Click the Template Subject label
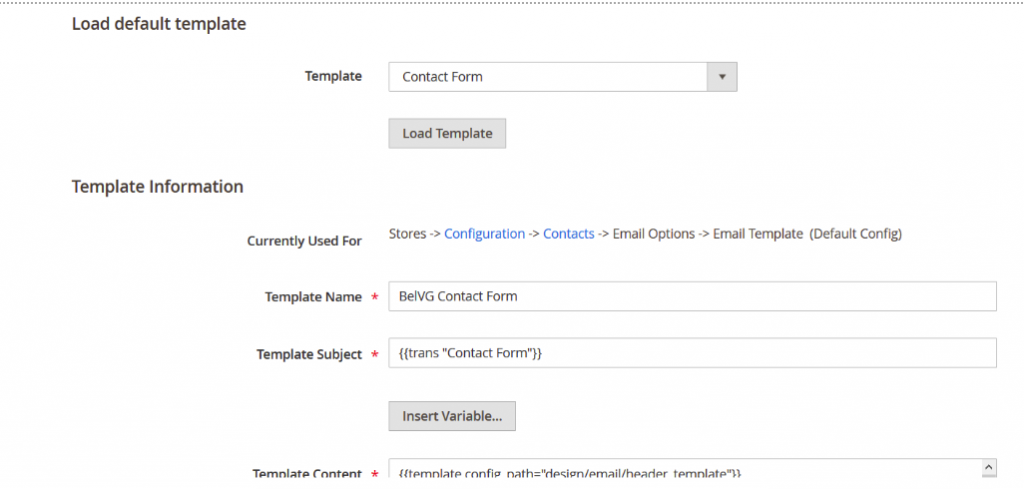1024x489 pixels. coord(309,354)
